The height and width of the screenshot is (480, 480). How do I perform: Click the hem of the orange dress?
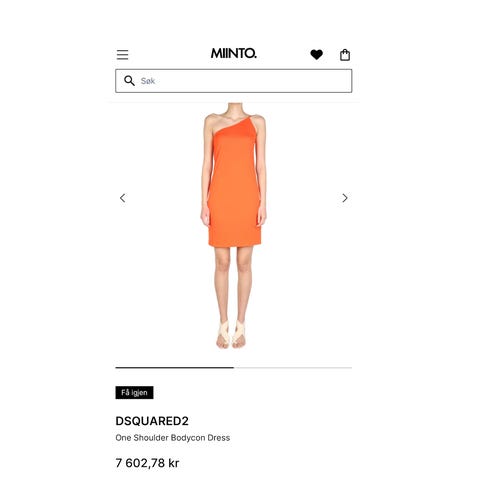pos(235,244)
